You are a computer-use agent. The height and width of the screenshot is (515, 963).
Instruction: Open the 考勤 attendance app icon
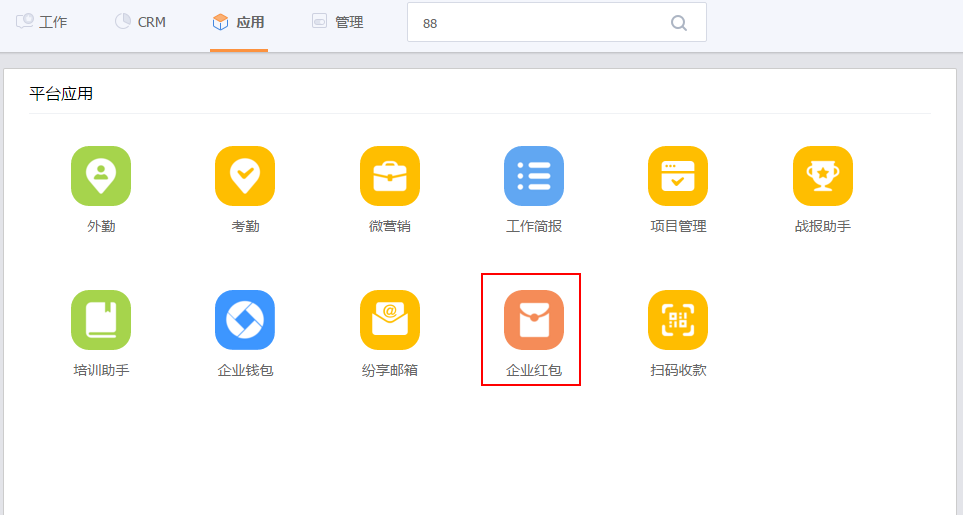click(x=245, y=176)
